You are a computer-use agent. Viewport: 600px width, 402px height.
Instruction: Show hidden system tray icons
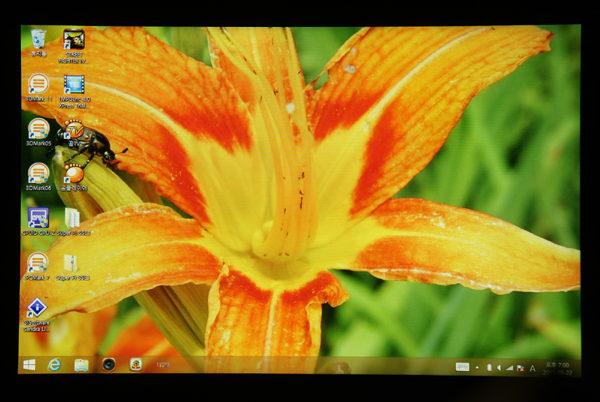(x=477, y=368)
